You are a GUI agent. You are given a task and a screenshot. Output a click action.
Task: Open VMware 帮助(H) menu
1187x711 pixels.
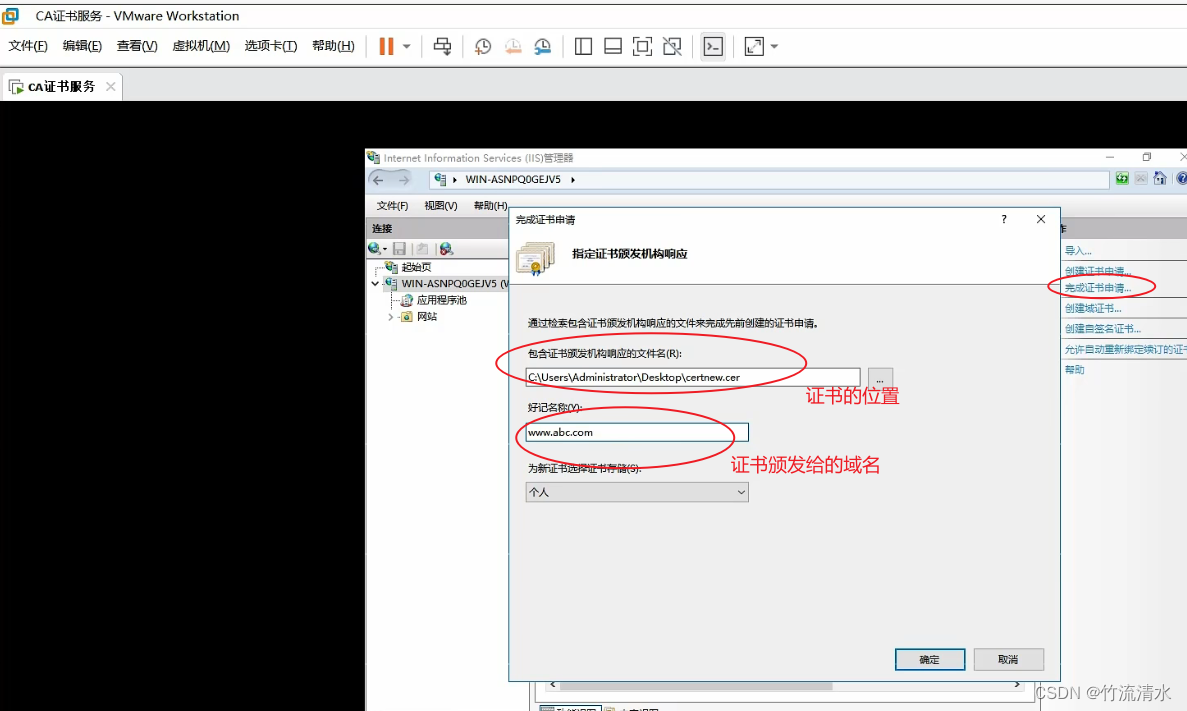[x=333, y=46]
